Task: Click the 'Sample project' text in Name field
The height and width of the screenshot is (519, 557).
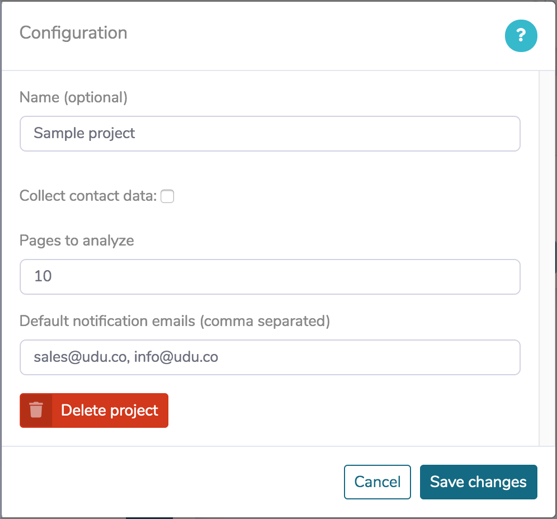Action: coord(84,133)
